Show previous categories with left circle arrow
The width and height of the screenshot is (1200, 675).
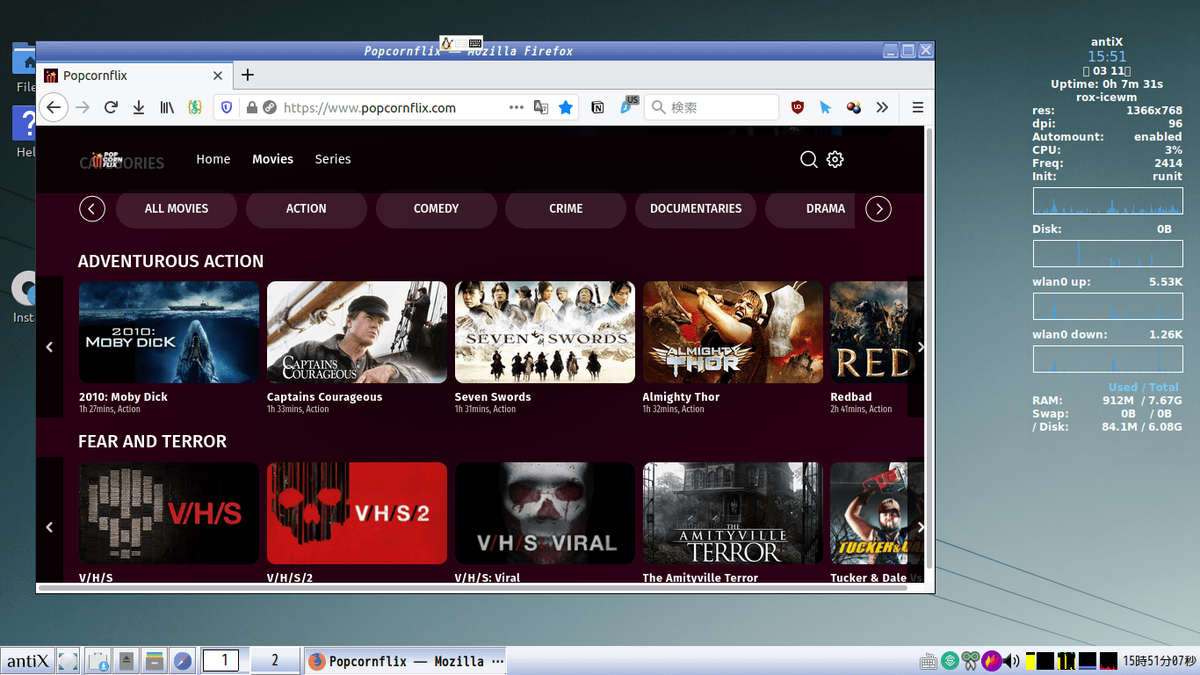pyautogui.click(x=91, y=209)
